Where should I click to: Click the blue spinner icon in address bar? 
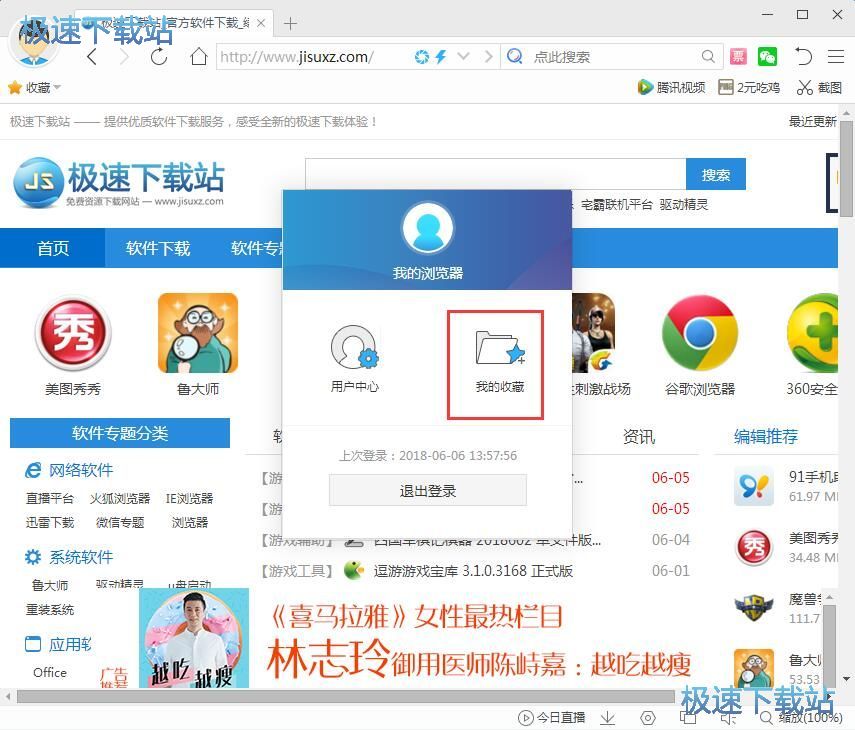click(422, 57)
